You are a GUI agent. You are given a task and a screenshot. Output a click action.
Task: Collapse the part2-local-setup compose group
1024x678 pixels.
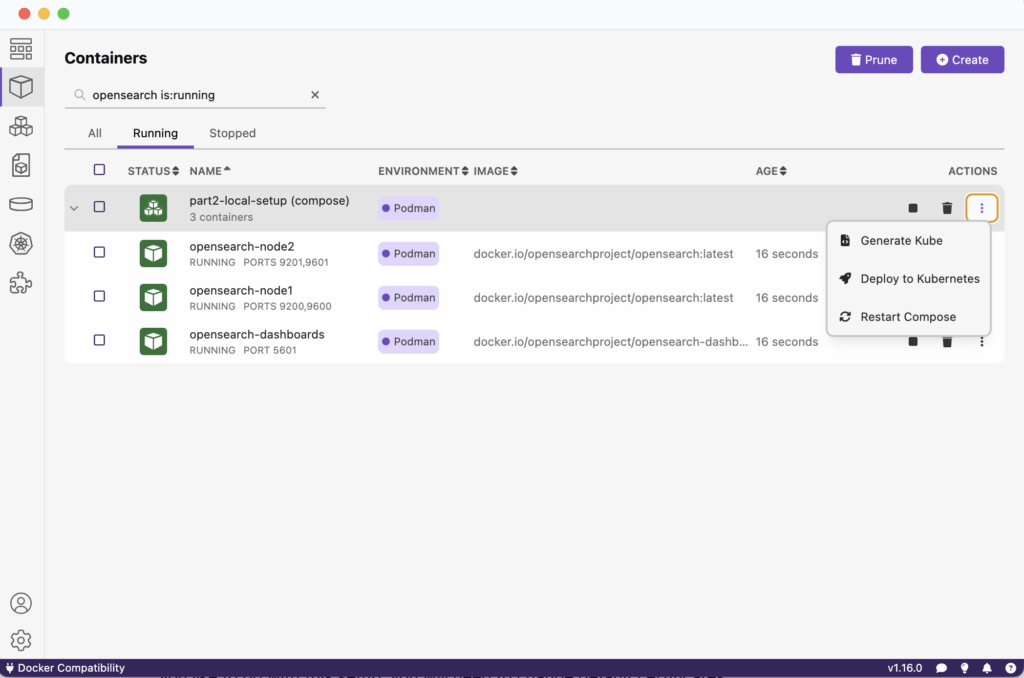(x=74, y=208)
